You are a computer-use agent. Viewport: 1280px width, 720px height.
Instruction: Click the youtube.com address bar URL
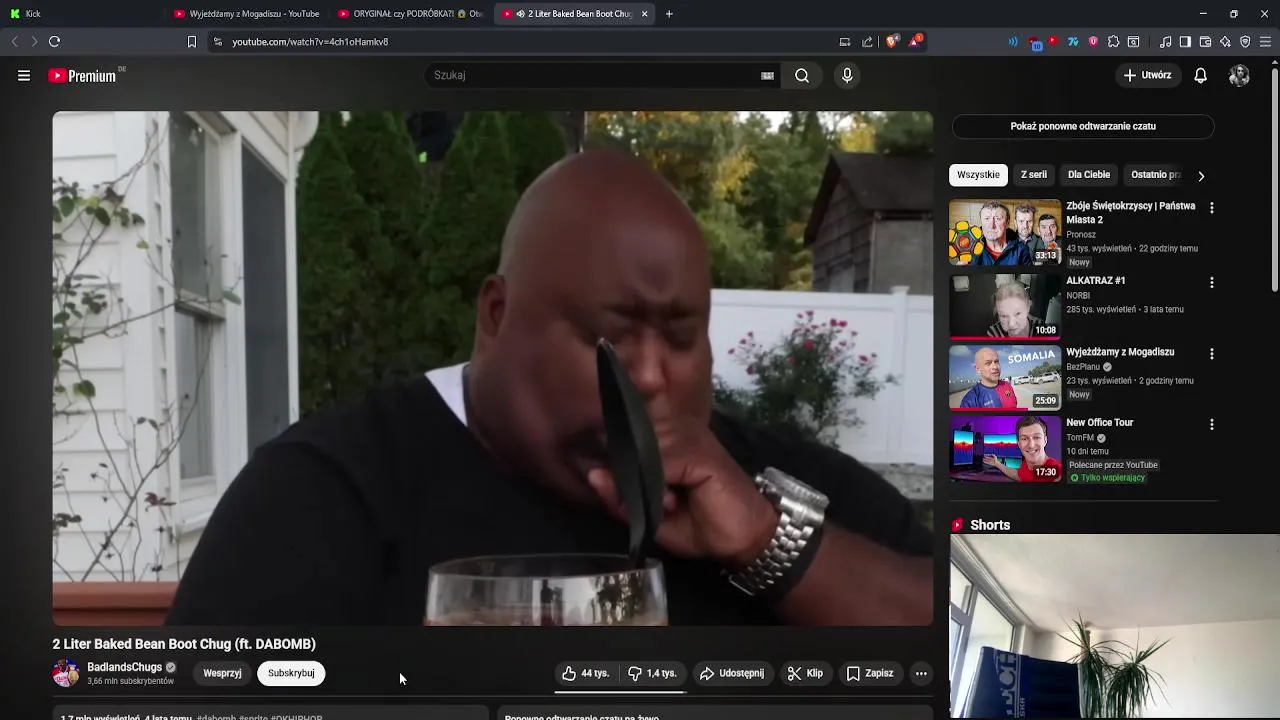coord(310,42)
